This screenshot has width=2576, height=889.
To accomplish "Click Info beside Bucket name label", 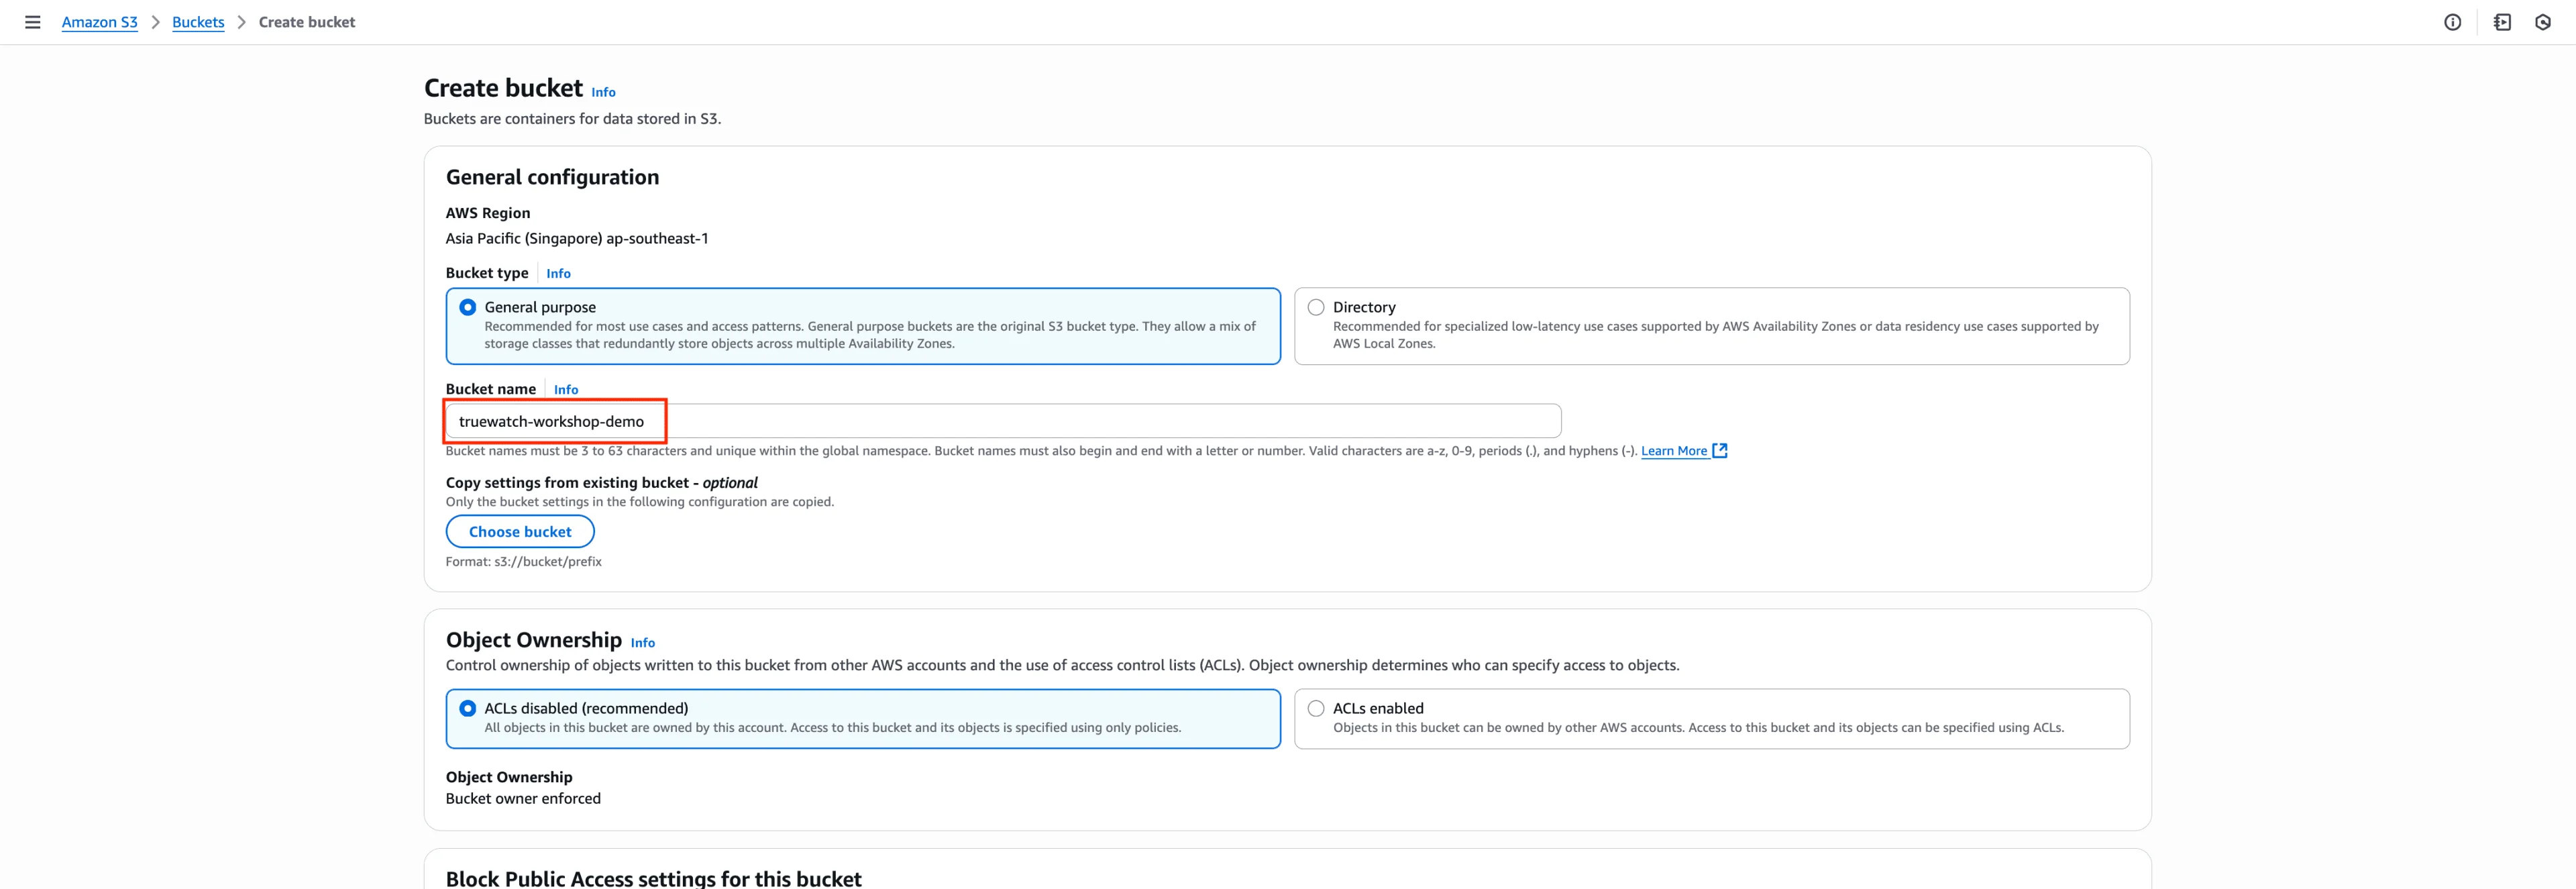I will [x=565, y=390].
